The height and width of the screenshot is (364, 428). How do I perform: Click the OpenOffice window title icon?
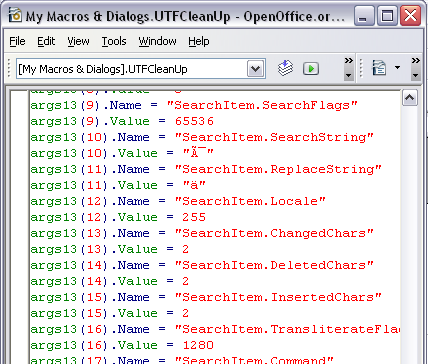tap(15, 16)
